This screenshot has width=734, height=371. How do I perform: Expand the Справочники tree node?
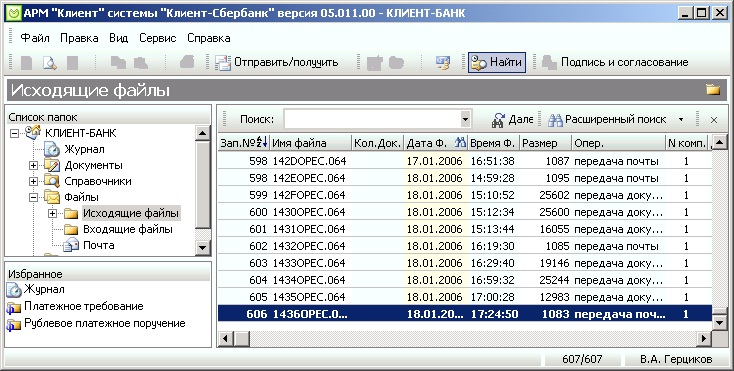pyautogui.click(x=33, y=181)
